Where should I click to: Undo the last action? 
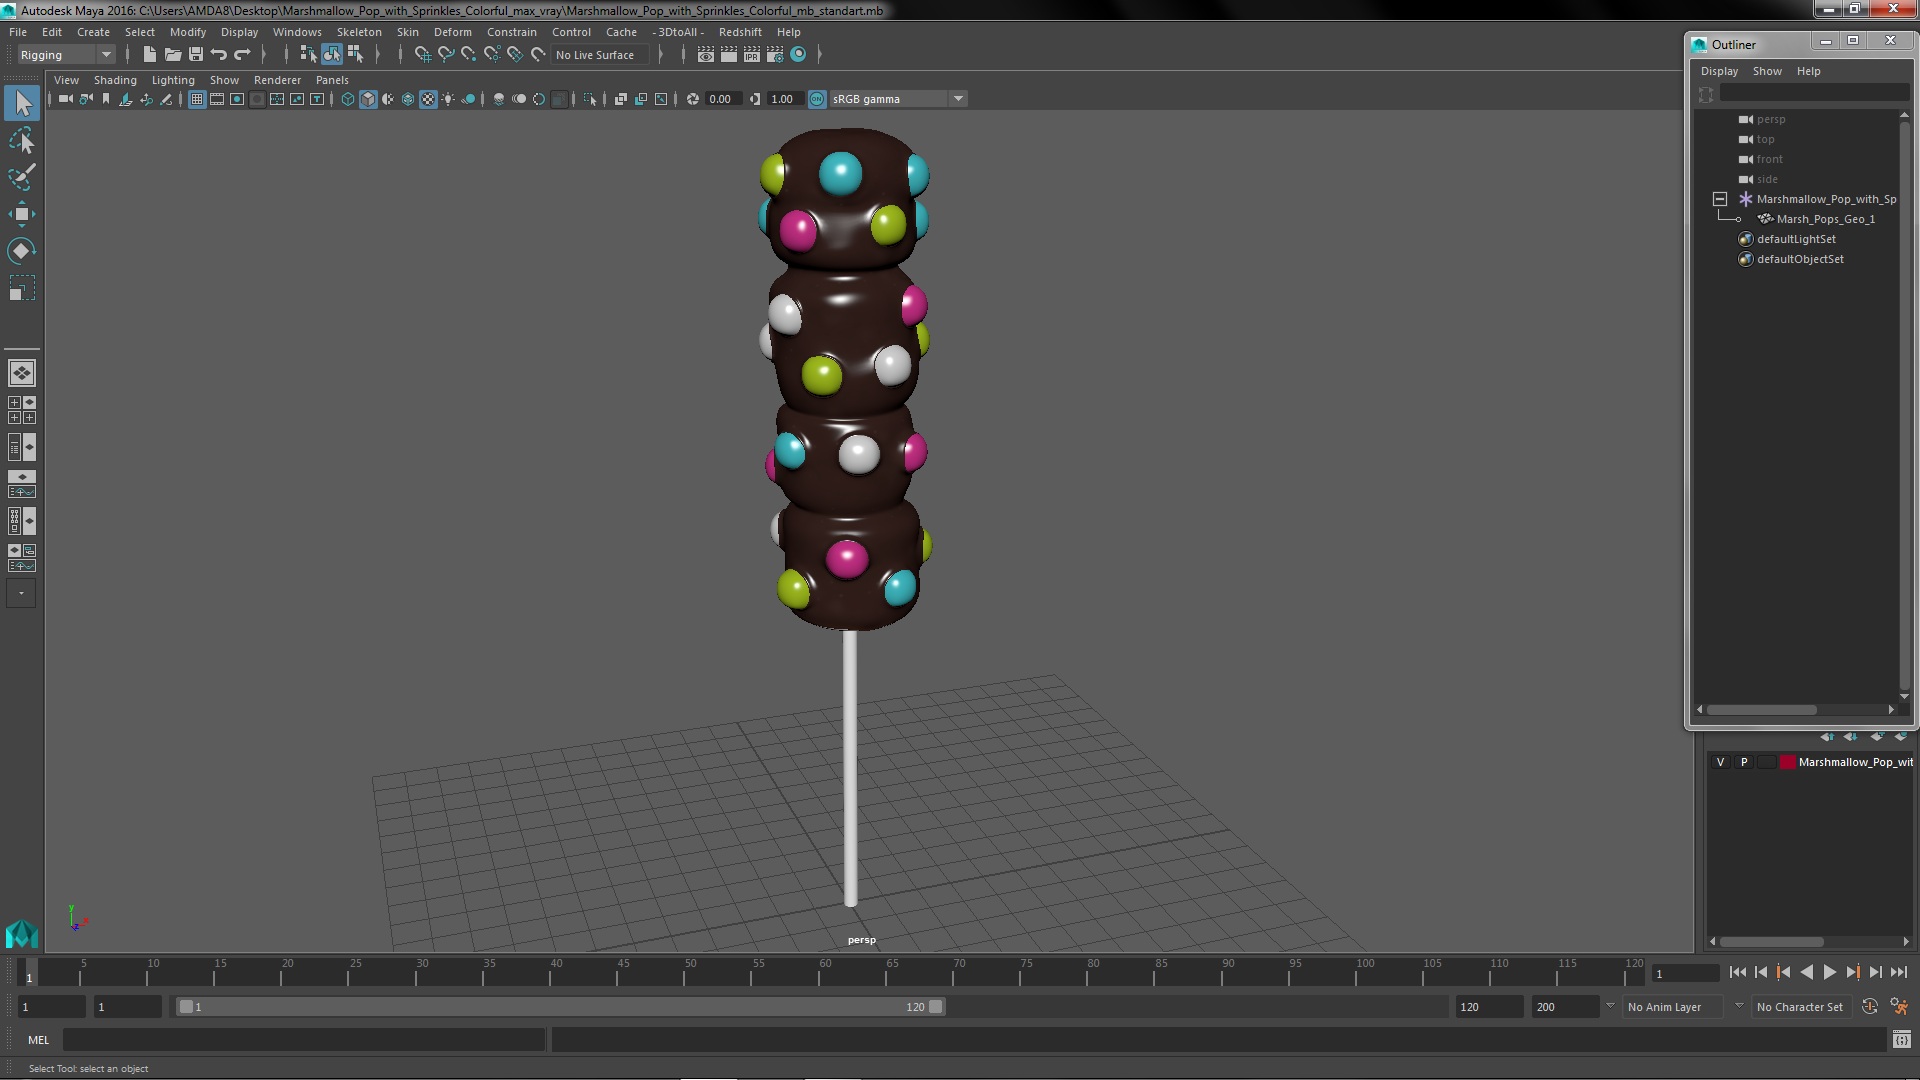tap(219, 55)
